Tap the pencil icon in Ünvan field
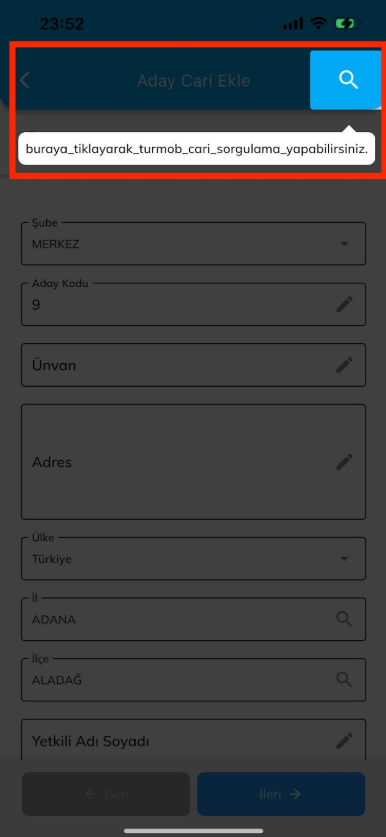This screenshot has width=386, height=837. [x=344, y=365]
